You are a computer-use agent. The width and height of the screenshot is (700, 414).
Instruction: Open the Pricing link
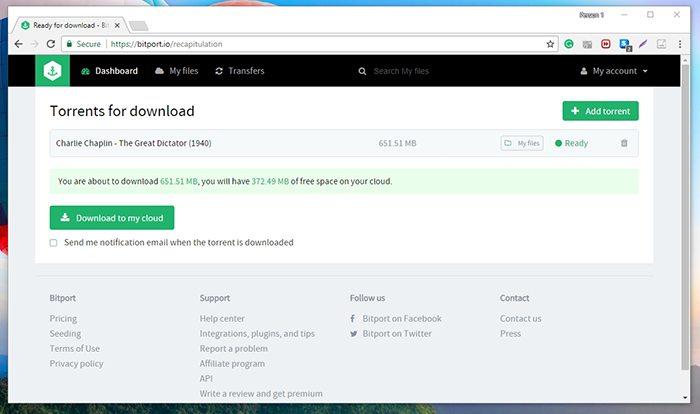63,318
